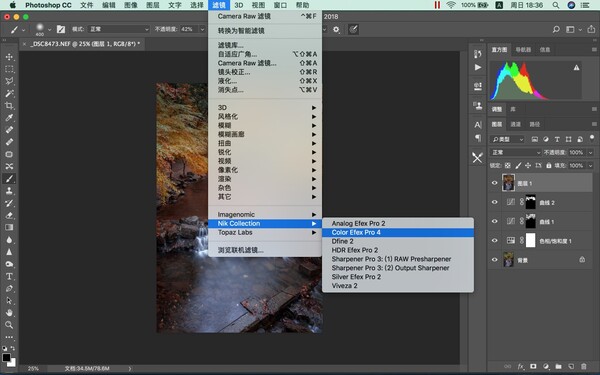Screen dimensions: 600x375
Task: Expand the 风格化 submenu
Action: 266,116
